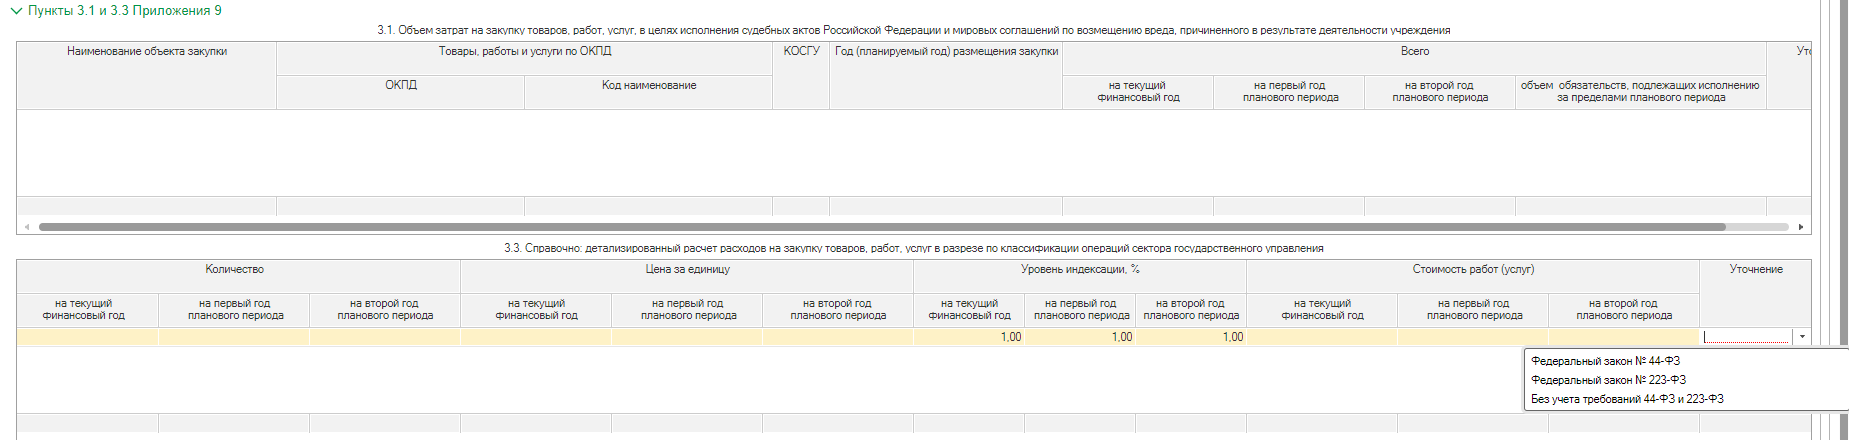
Task: Click the horizontal scrollbar left arrow
Action: [26, 227]
